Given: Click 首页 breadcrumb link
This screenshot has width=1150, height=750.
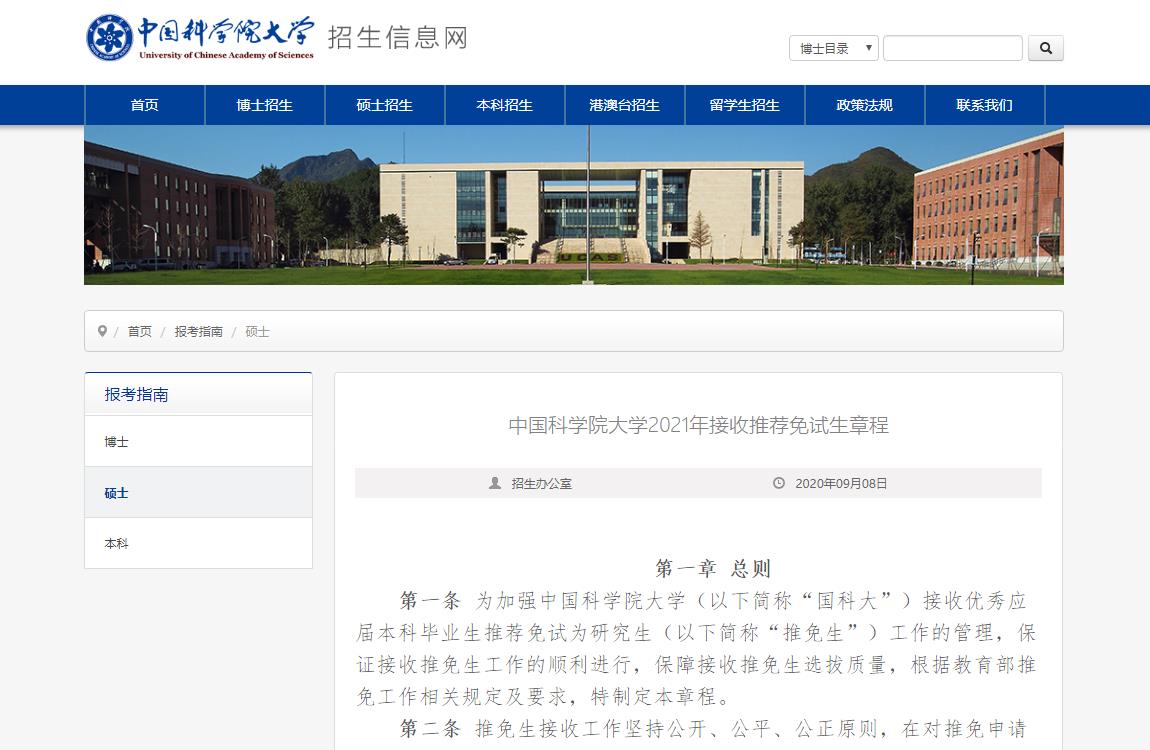Looking at the screenshot, I should (140, 331).
